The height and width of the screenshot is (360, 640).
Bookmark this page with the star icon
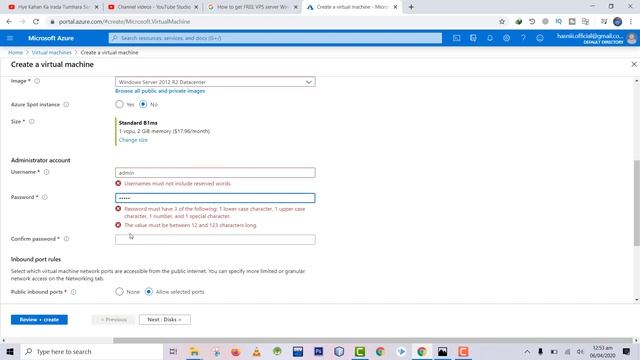[502, 22]
